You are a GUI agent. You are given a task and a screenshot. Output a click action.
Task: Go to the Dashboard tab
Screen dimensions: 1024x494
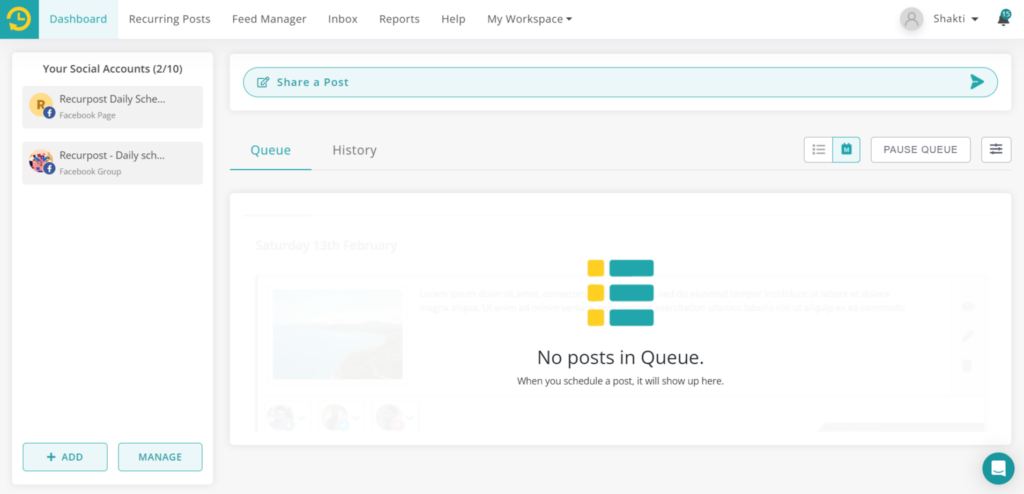[78, 19]
